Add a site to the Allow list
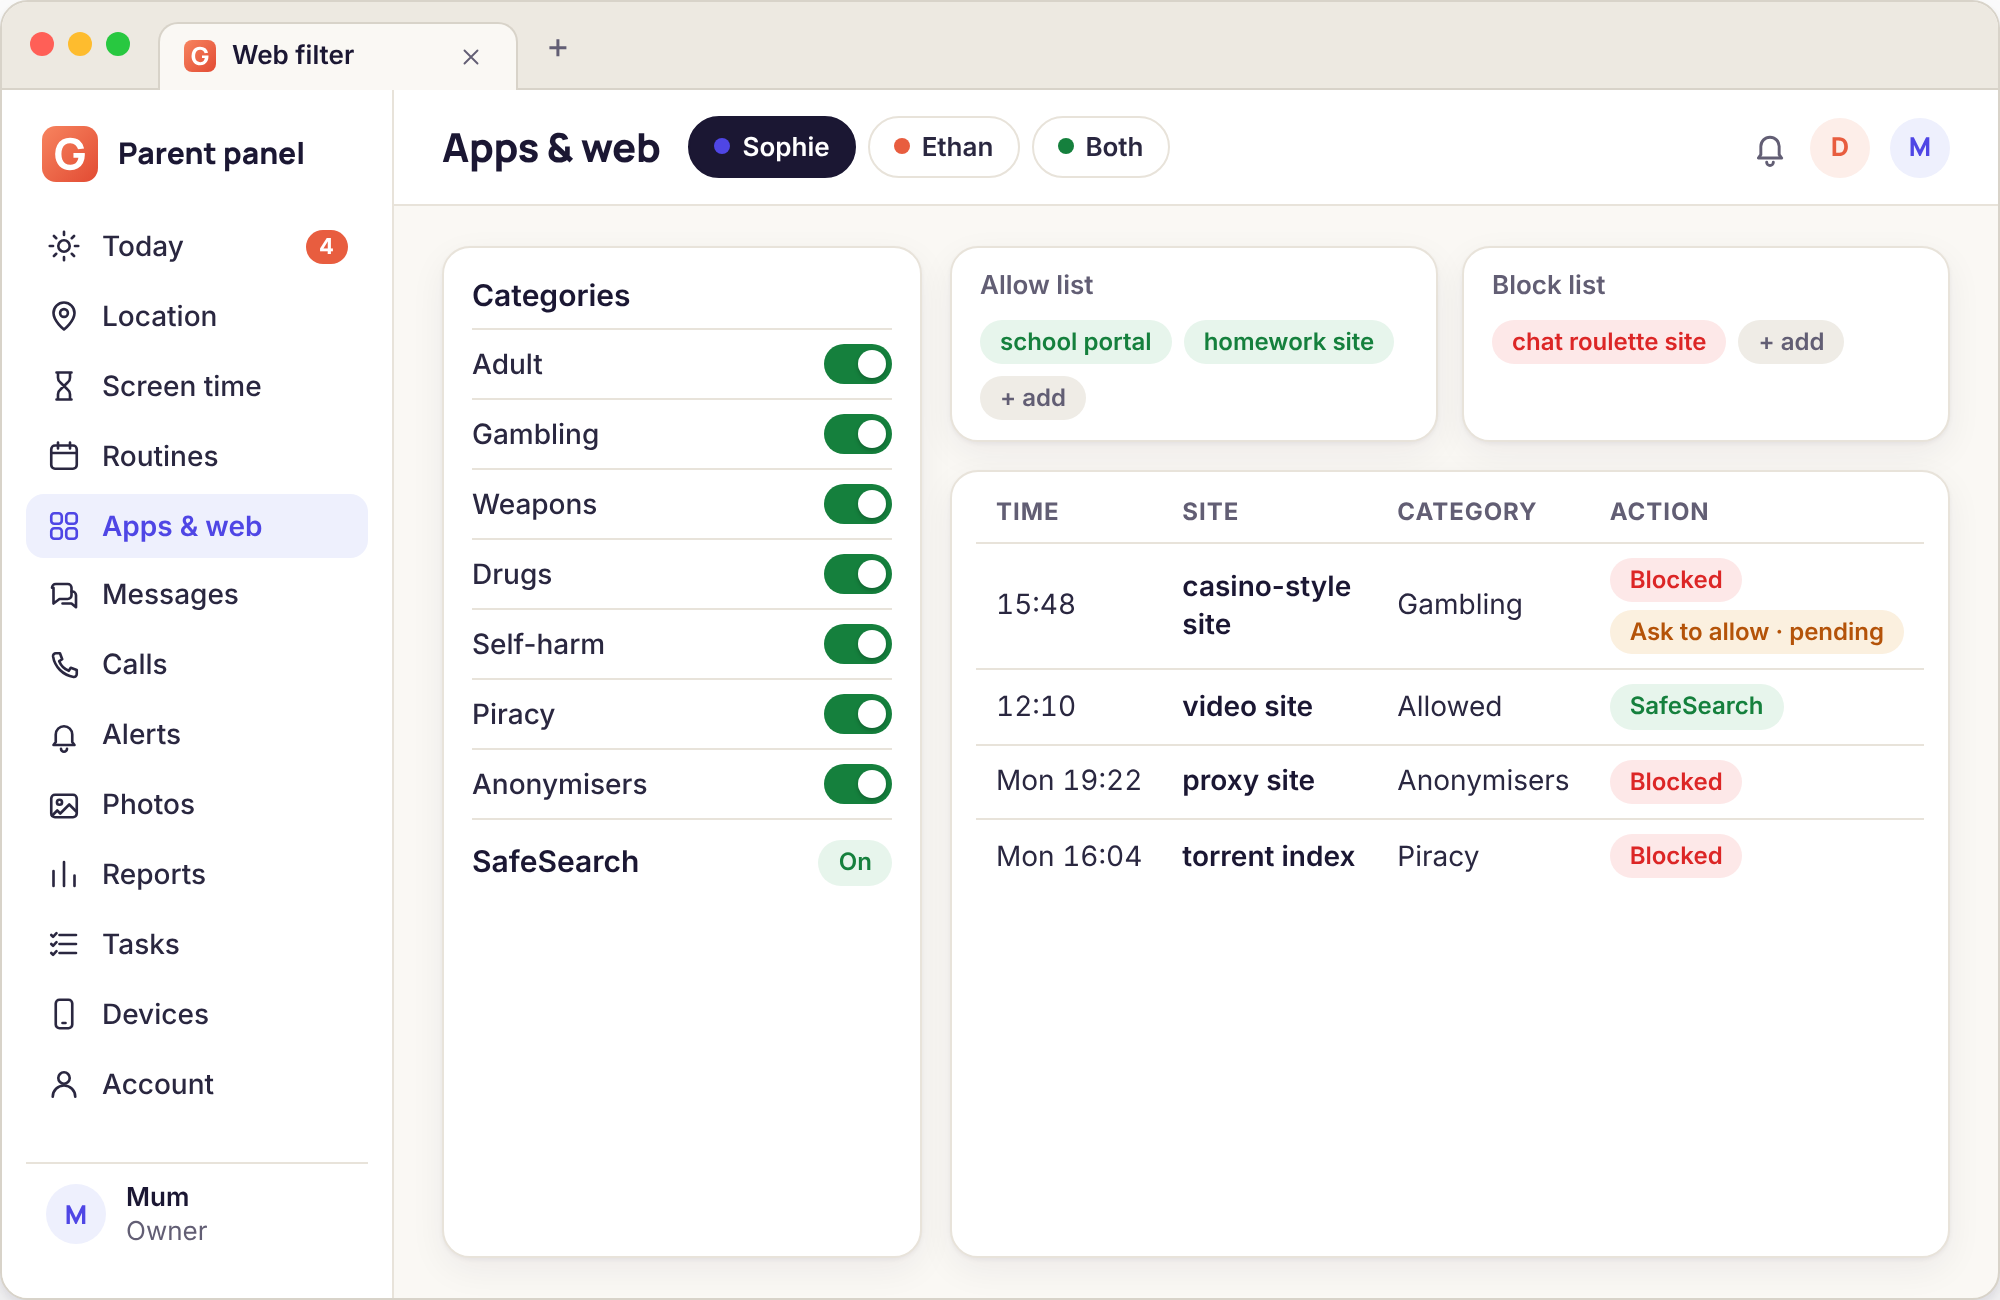Viewport: 2000px width, 1300px height. coord(1033,398)
